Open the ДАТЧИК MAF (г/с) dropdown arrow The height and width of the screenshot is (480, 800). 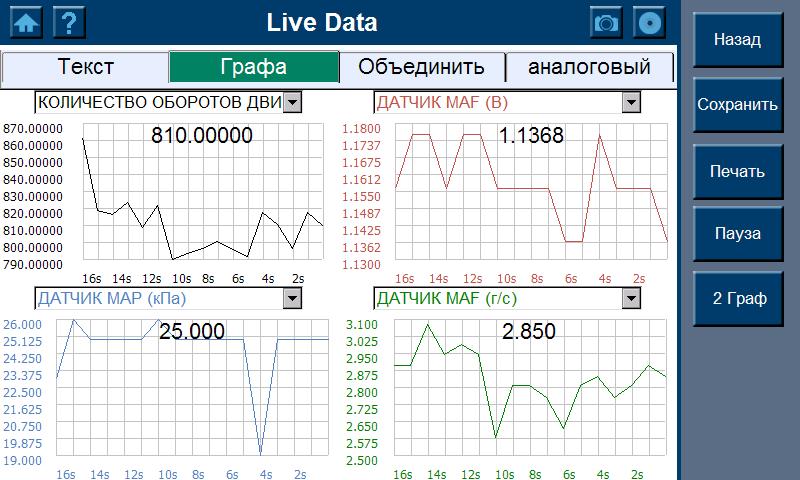tap(630, 298)
